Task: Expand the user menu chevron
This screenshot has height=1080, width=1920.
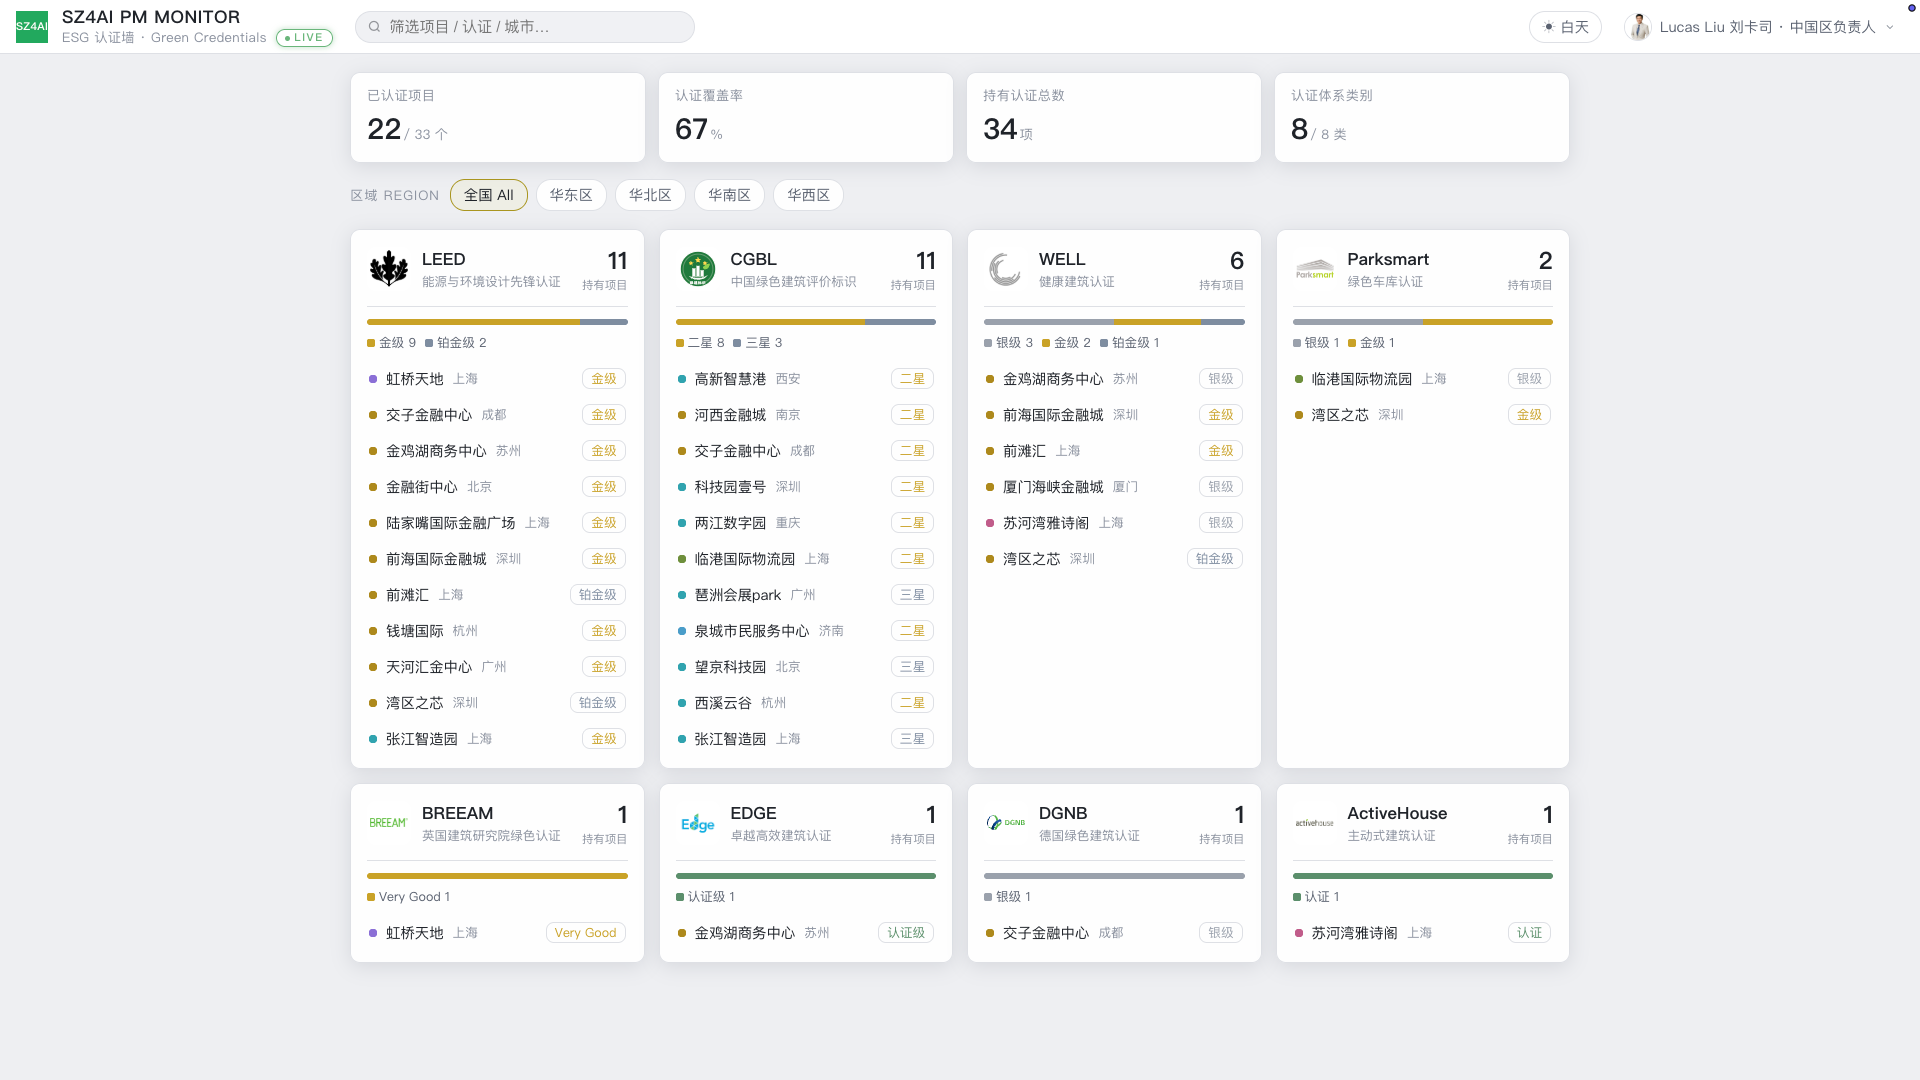Action: pyautogui.click(x=1890, y=27)
